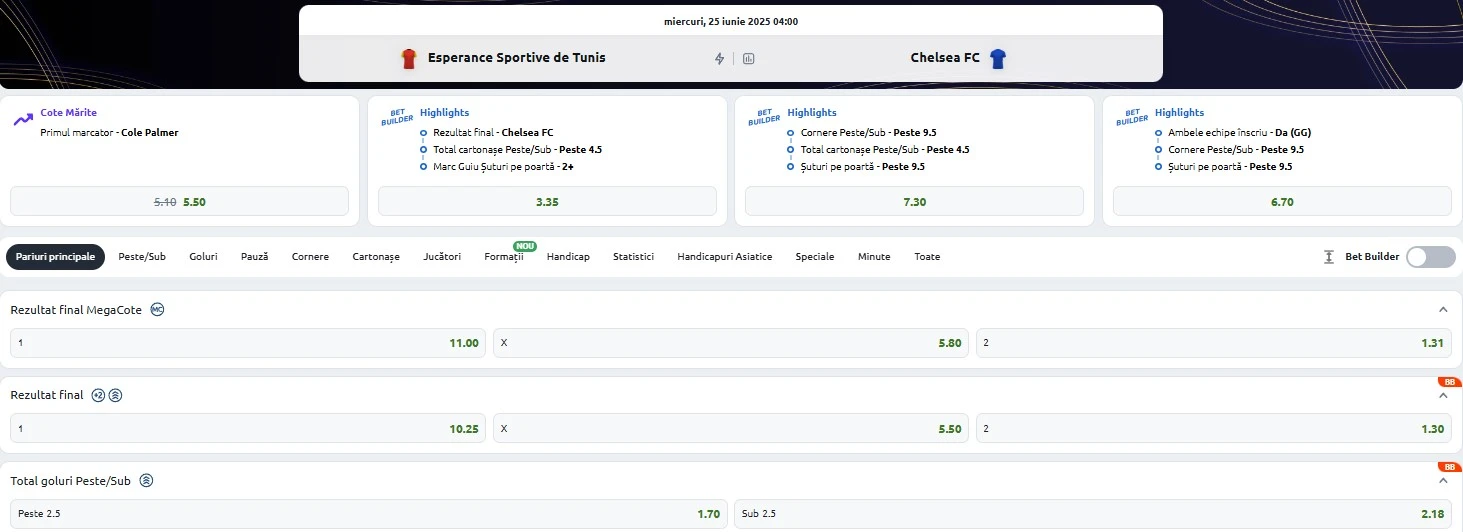Click the boost icon beside Total goluri Peste/Sub

(146, 481)
